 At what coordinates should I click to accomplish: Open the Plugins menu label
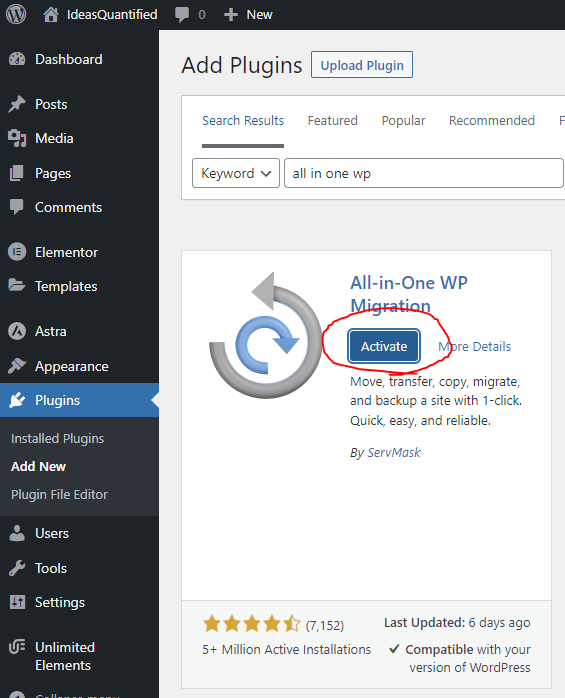tap(57, 400)
